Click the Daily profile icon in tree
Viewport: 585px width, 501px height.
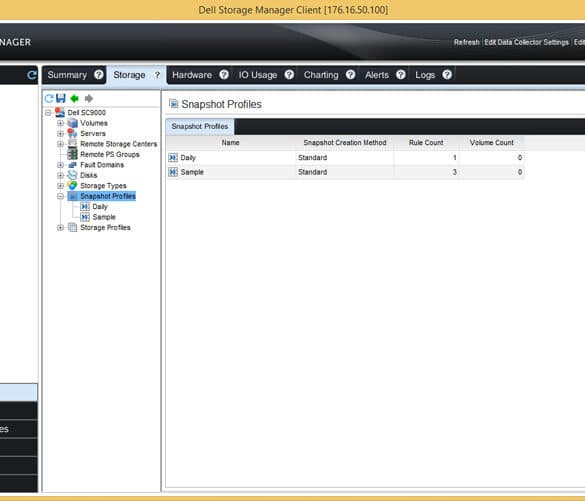point(85,206)
